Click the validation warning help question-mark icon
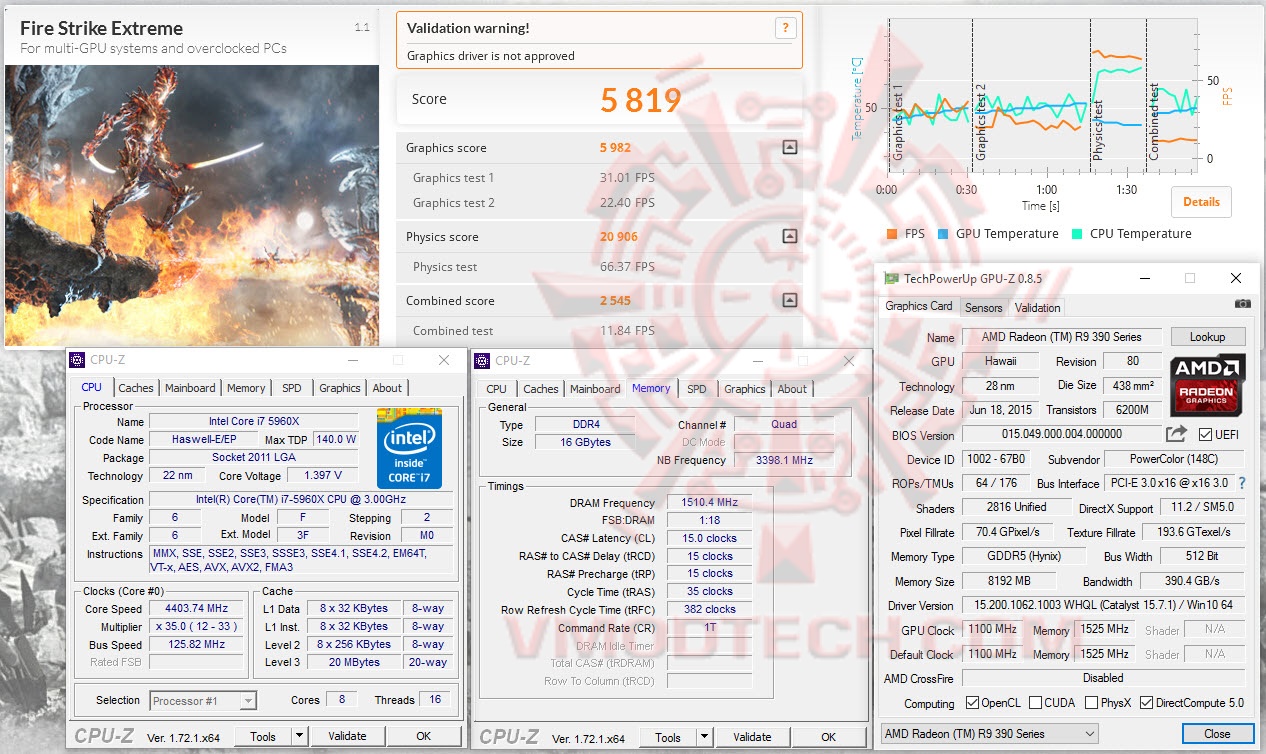The height and width of the screenshot is (754, 1266). [x=788, y=28]
